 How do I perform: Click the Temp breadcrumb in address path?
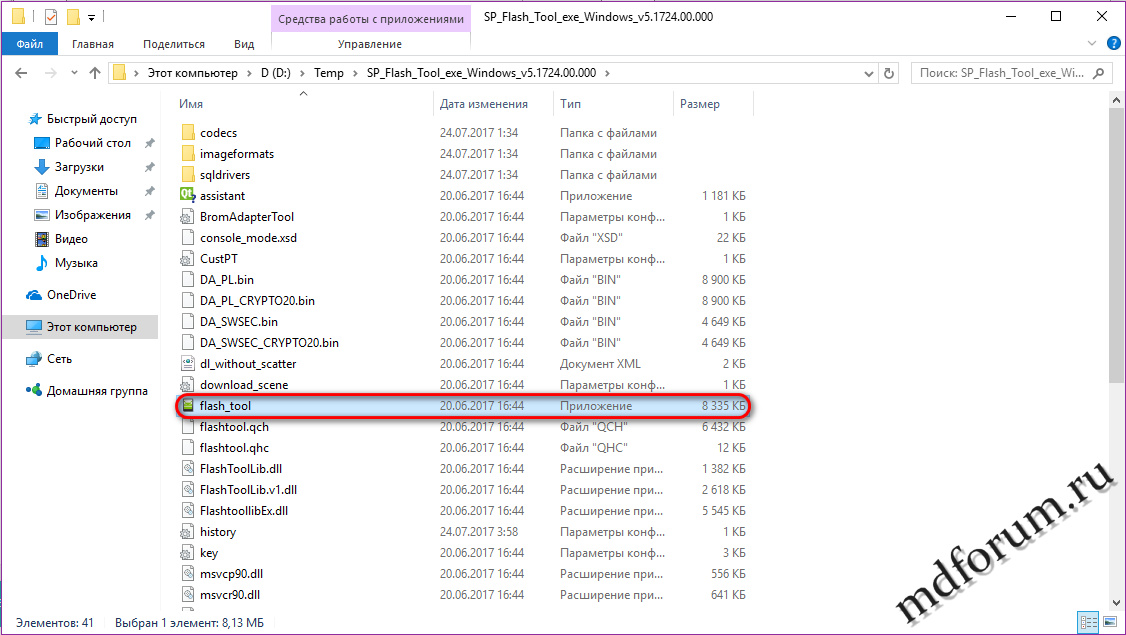click(x=328, y=73)
